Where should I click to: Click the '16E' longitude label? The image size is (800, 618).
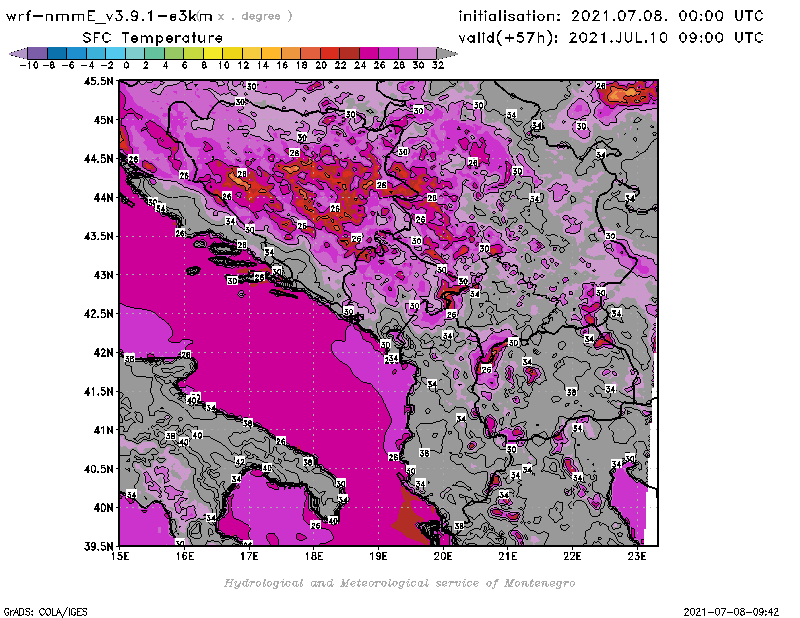click(185, 556)
